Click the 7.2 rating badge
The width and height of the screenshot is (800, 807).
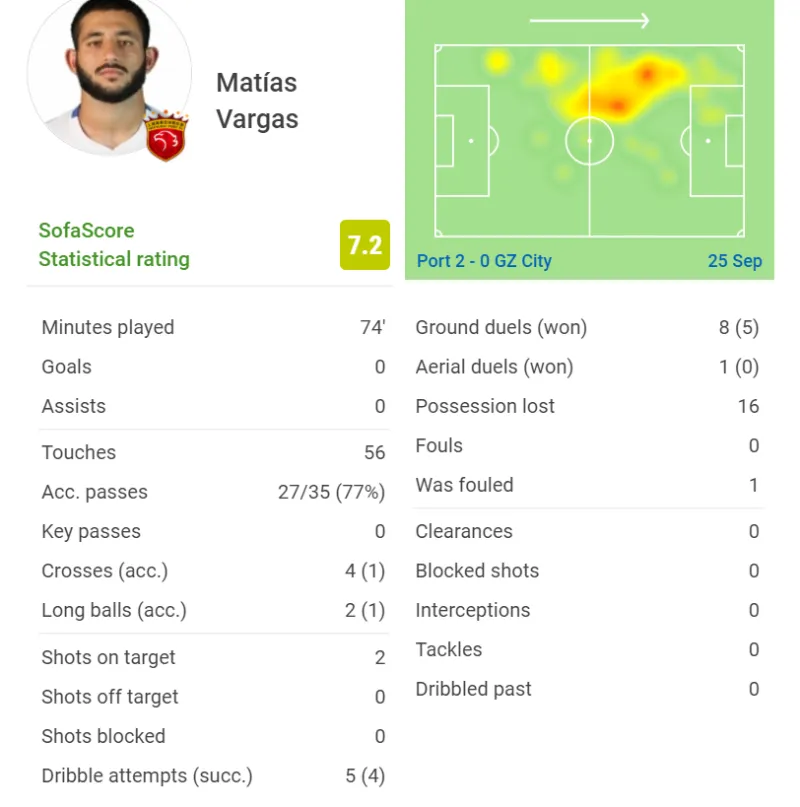point(365,245)
